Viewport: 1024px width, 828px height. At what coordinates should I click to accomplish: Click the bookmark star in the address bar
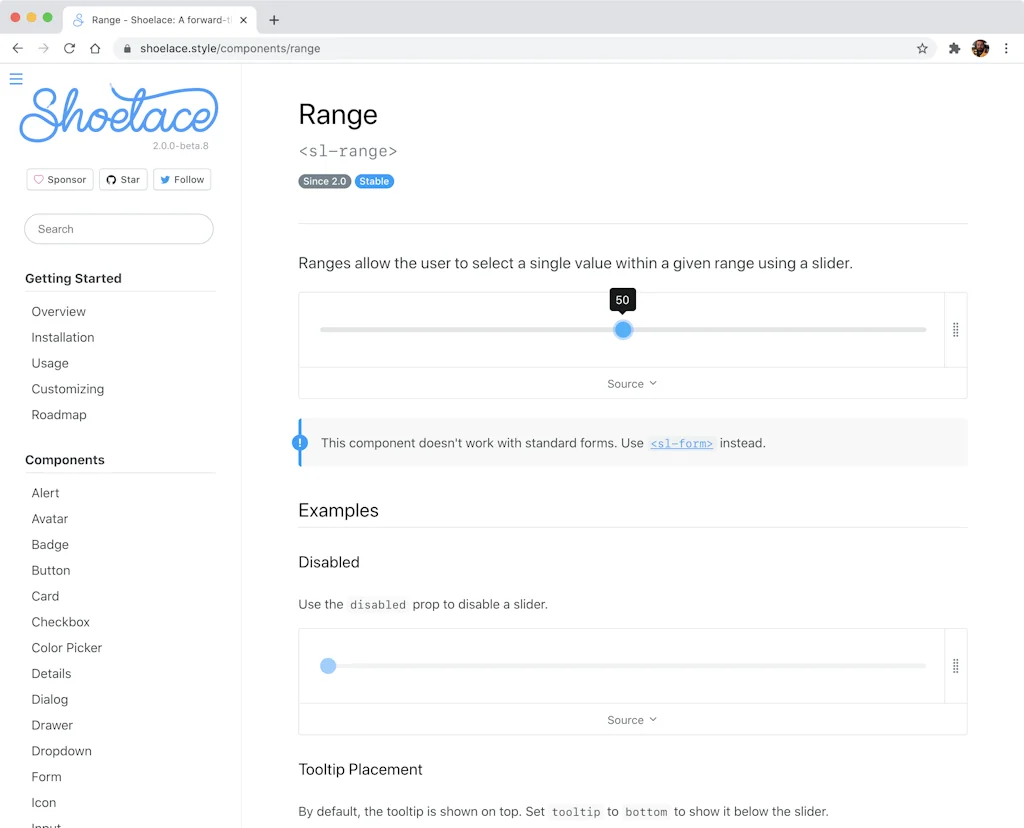coord(922,47)
